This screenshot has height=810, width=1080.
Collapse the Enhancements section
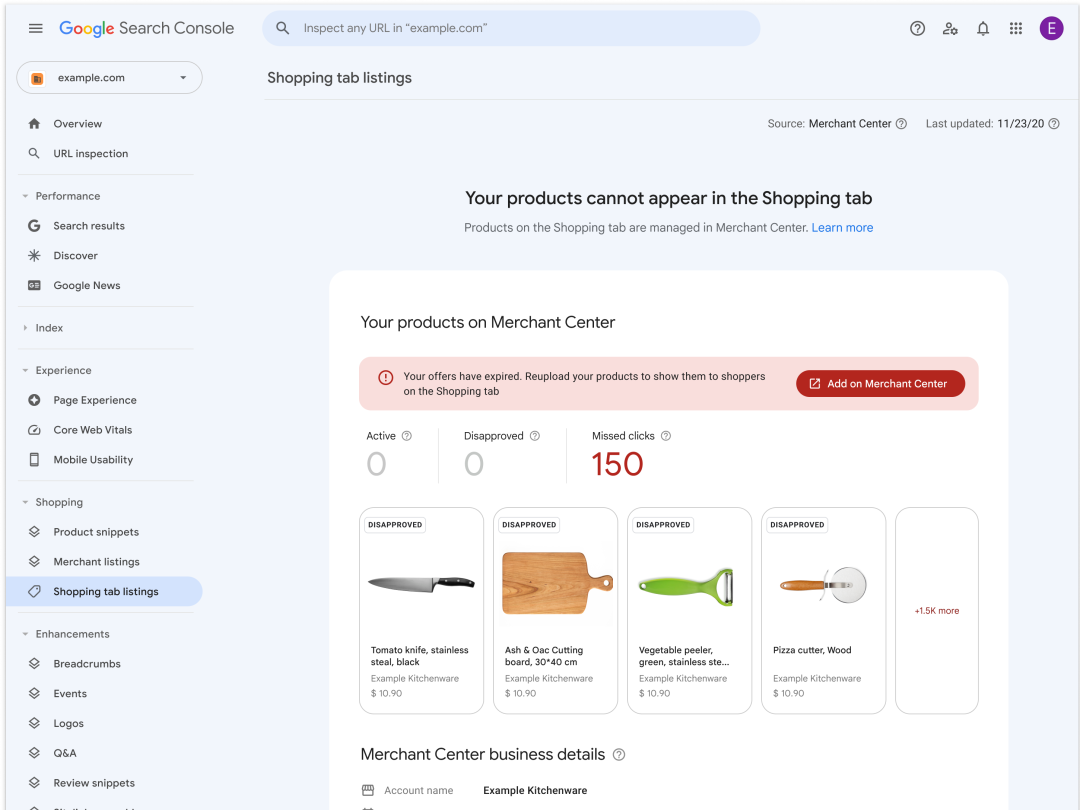coord(25,634)
